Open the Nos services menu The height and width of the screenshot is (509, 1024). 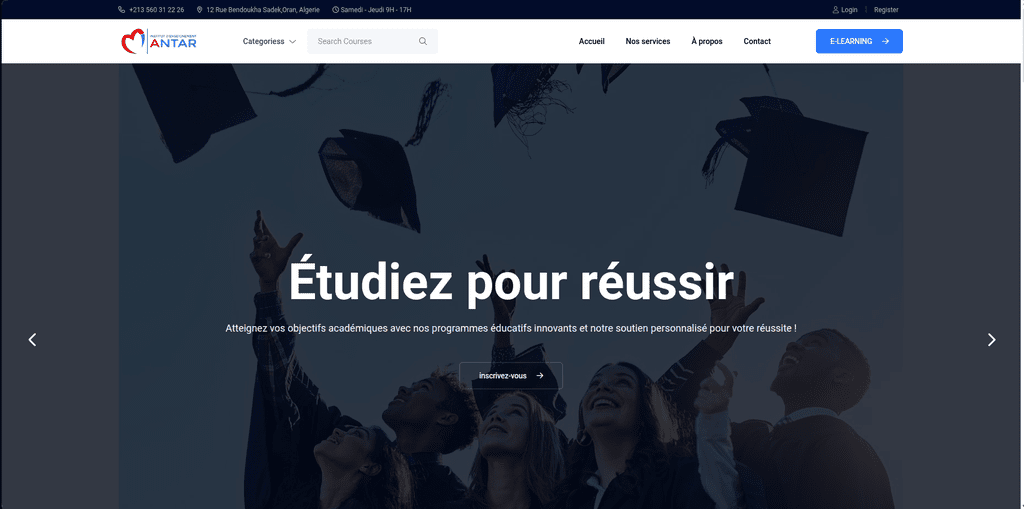(x=648, y=41)
